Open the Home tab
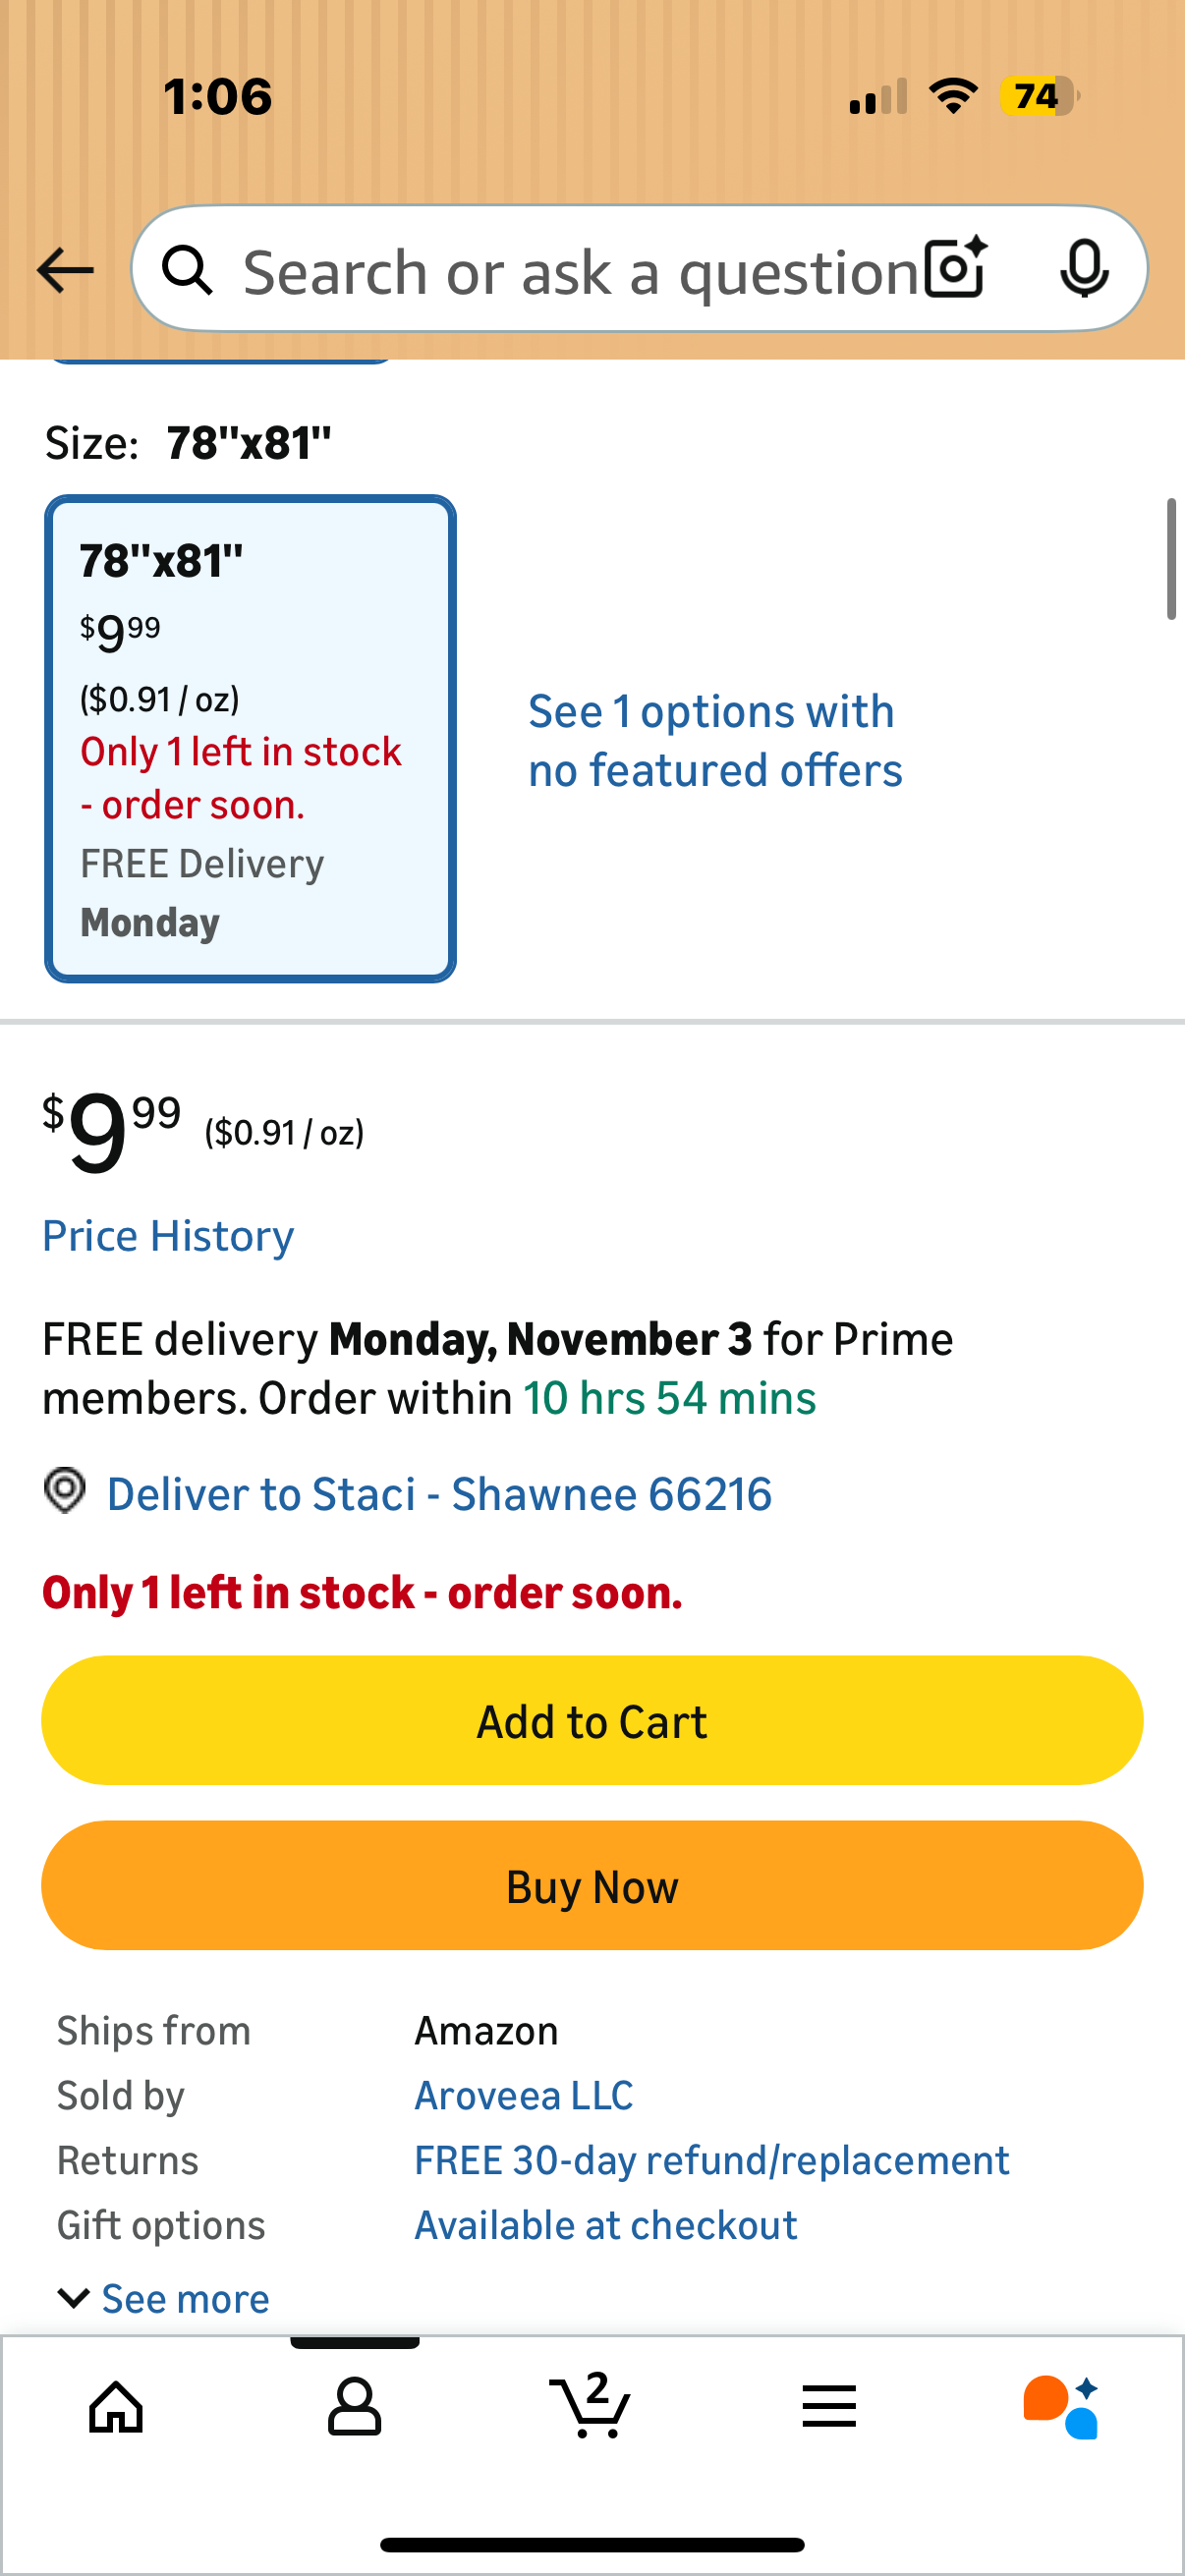Image resolution: width=1185 pixels, height=2576 pixels. [117, 2406]
